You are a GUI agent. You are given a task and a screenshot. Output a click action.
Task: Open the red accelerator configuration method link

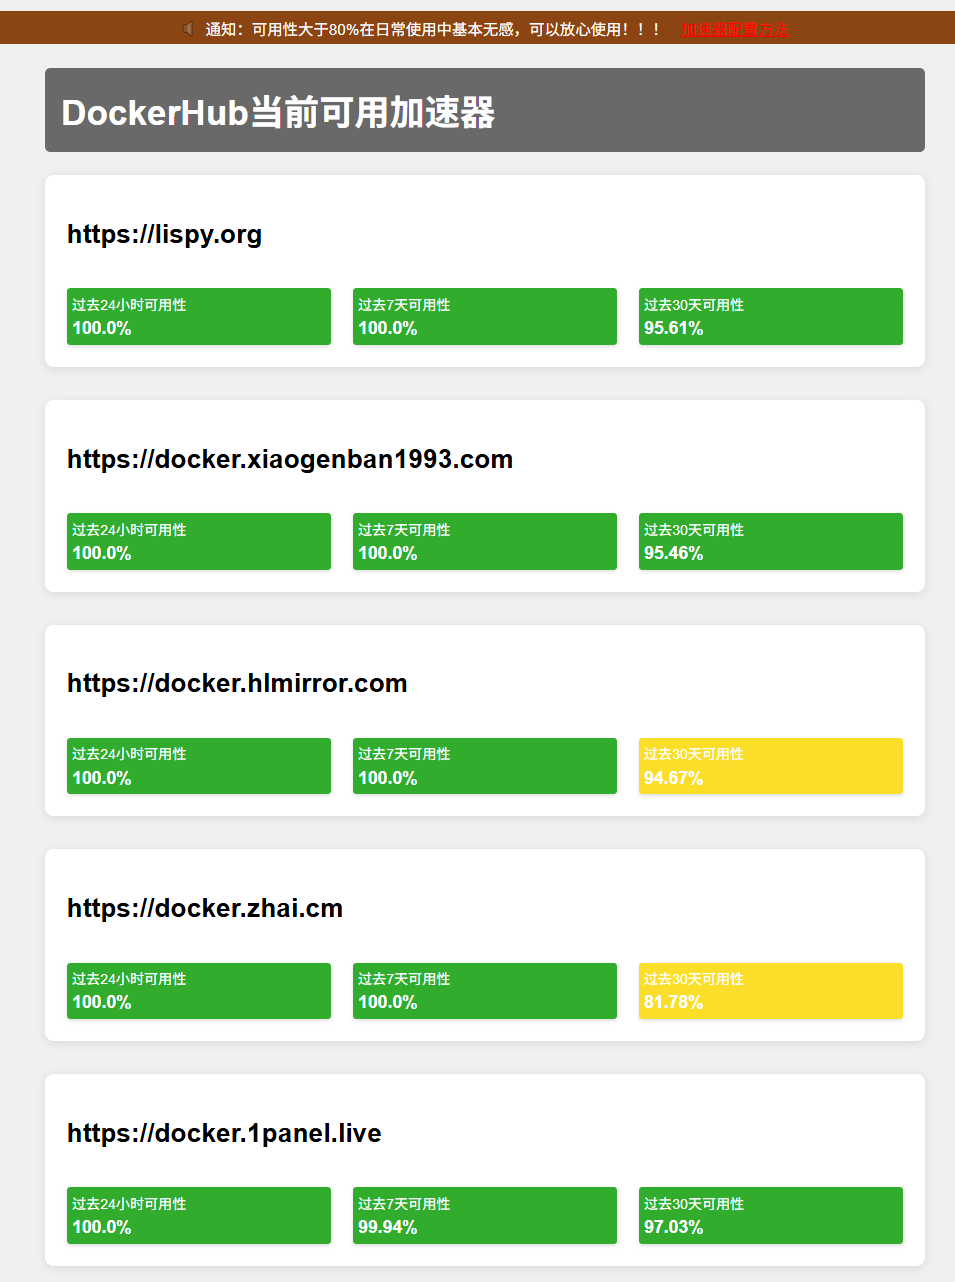[734, 30]
